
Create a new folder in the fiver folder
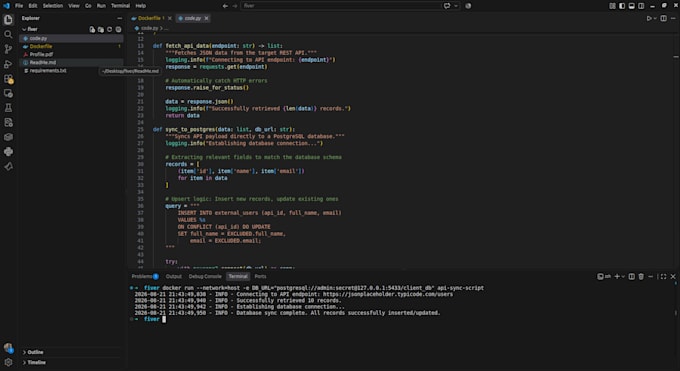click(x=101, y=30)
